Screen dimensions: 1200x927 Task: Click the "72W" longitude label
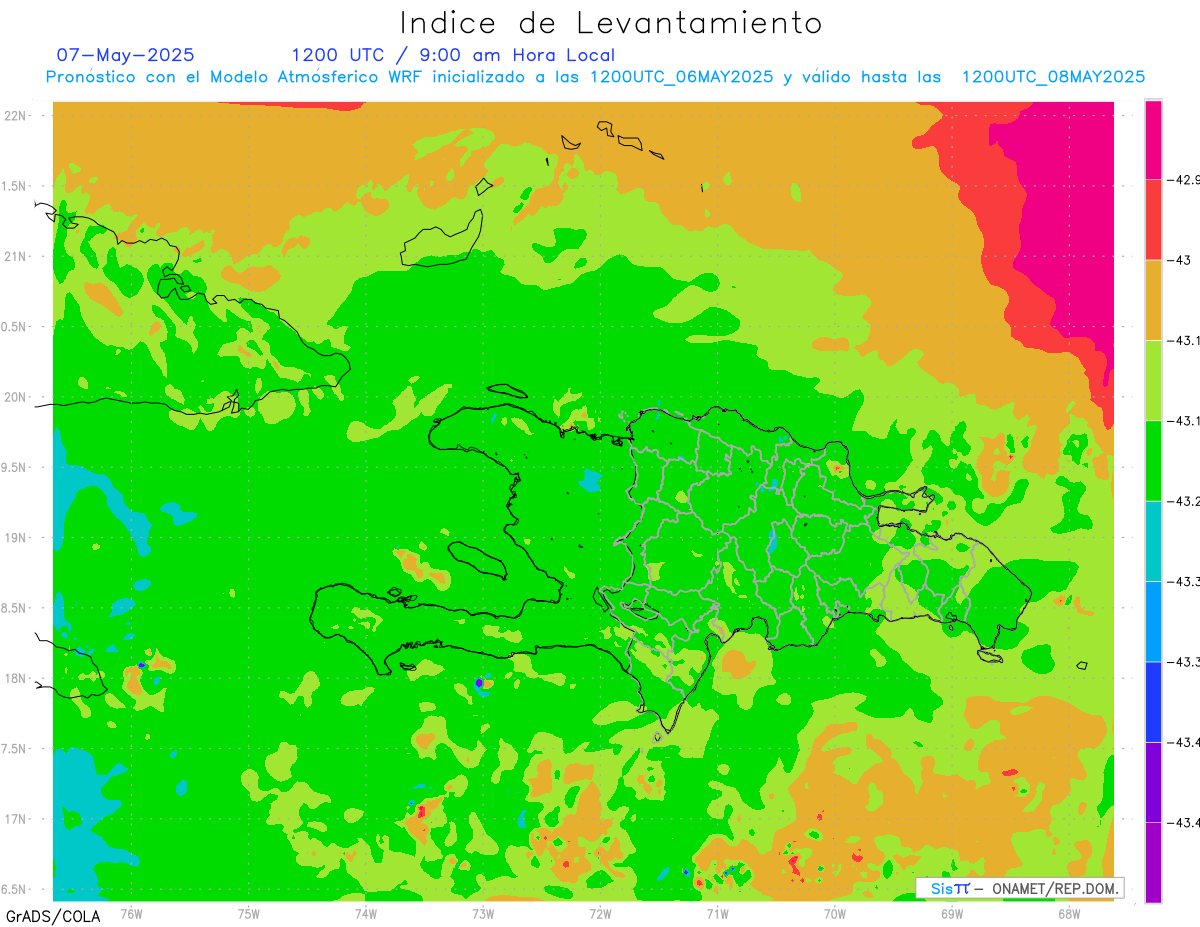[600, 913]
